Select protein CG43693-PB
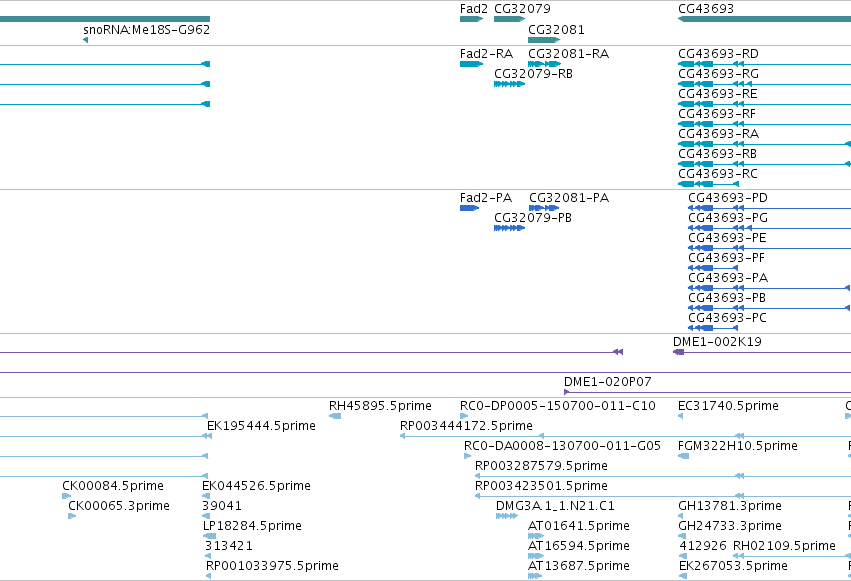 click(727, 298)
